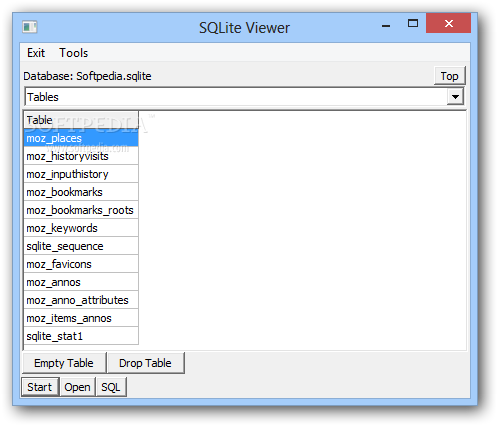The image size is (498, 426).
Task: Click the Empty Table button
Action: point(64,363)
